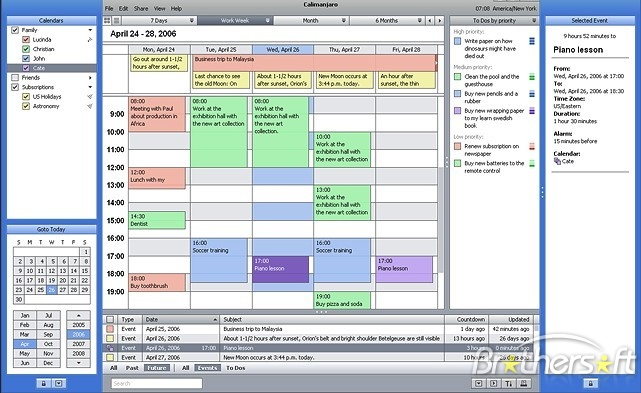Uncheck the Astronomy calendar
This screenshot has width=641, height=393.
(x=26, y=106)
